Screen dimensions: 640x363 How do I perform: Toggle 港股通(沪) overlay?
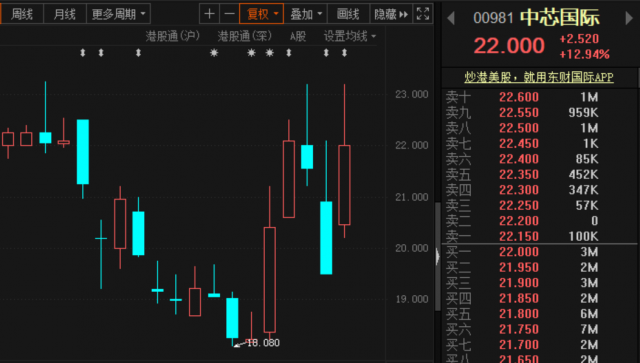tap(173, 36)
